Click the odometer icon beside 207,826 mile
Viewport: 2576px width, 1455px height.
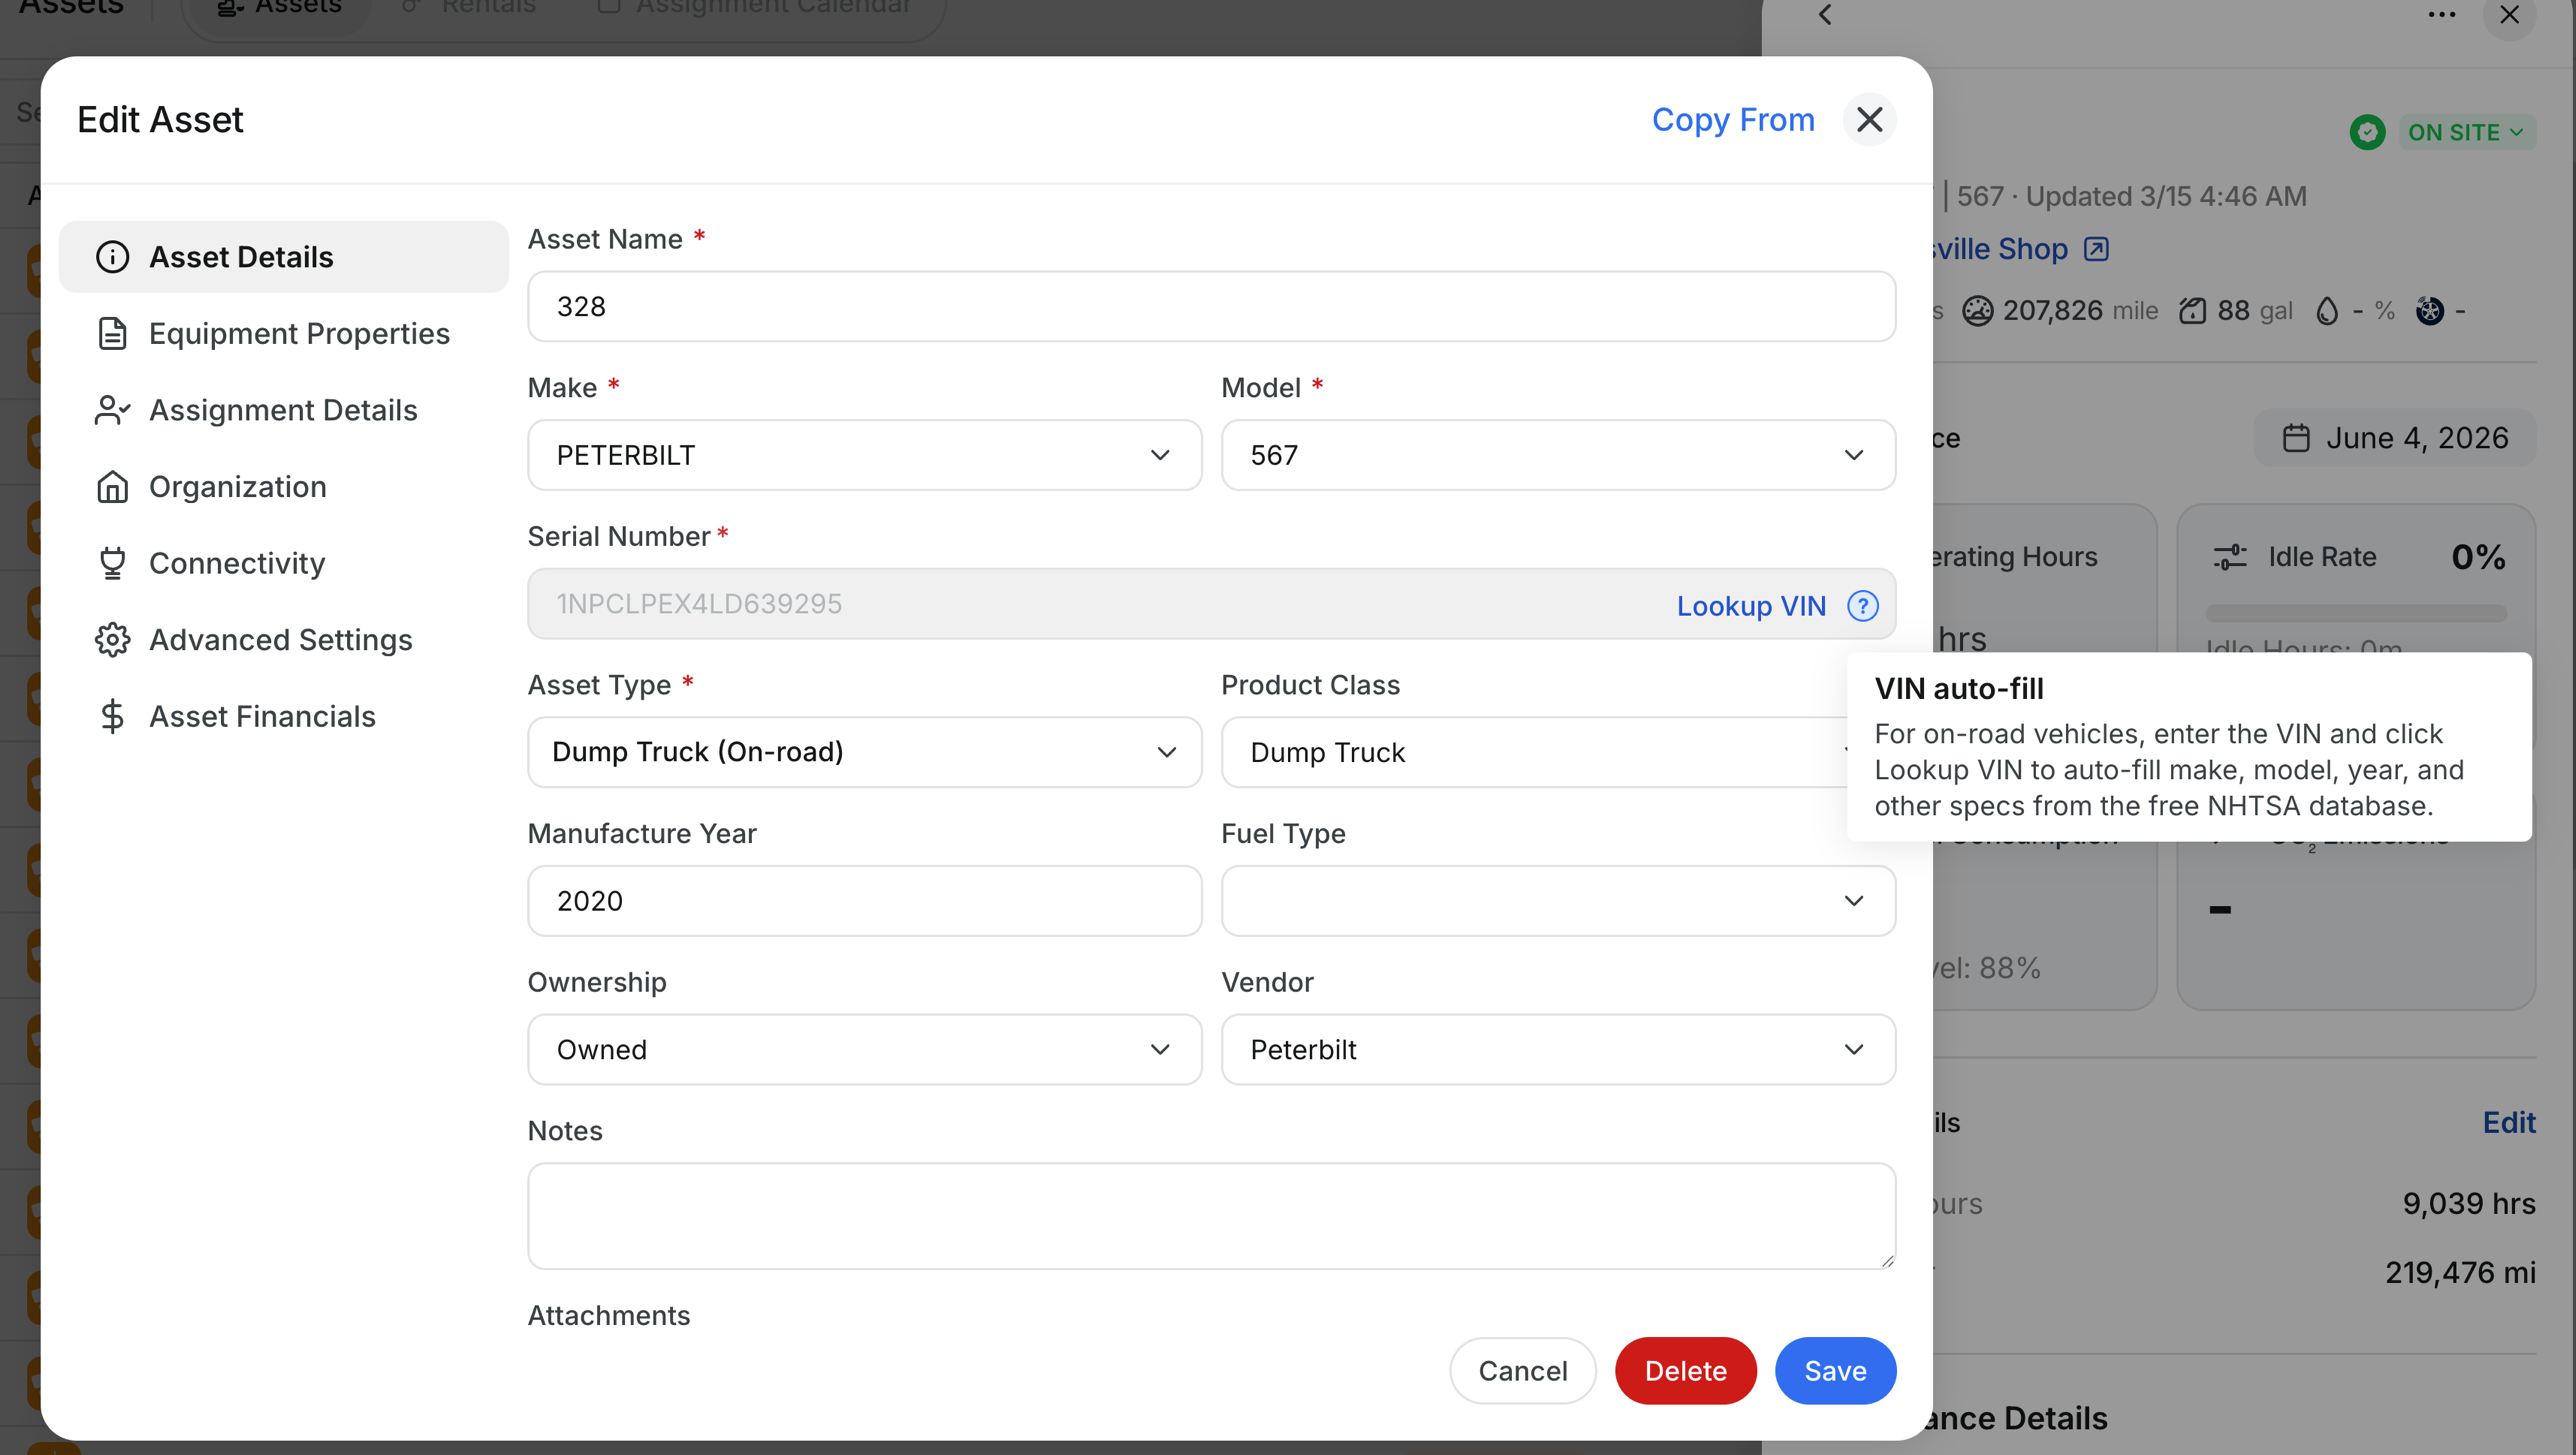pyautogui.click(x=1977, y=311)
